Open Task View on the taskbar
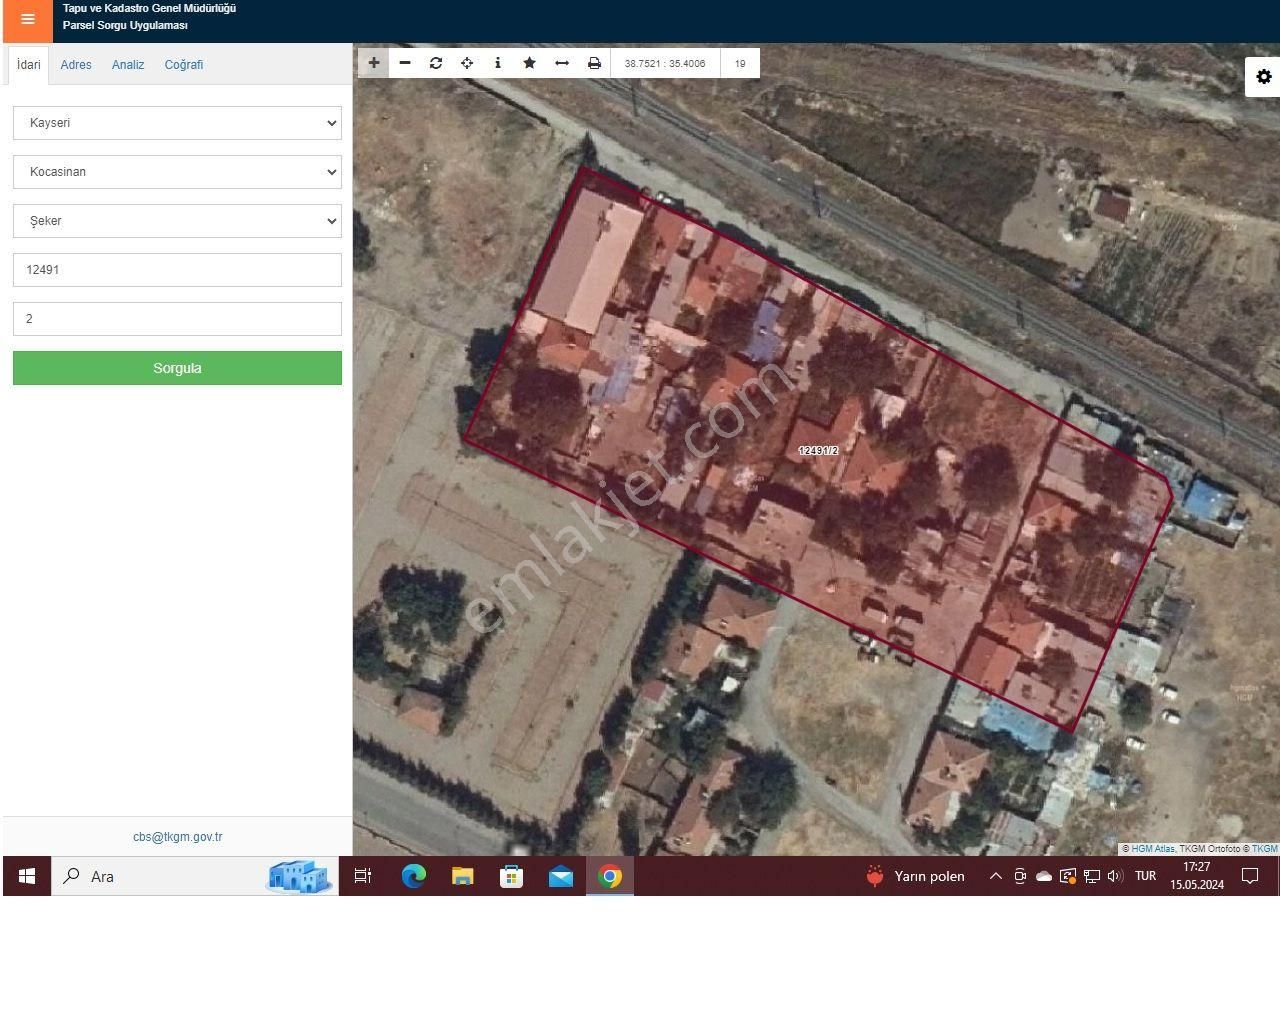The height and width of the screenshot is (1024, 1280). (363, 876)
